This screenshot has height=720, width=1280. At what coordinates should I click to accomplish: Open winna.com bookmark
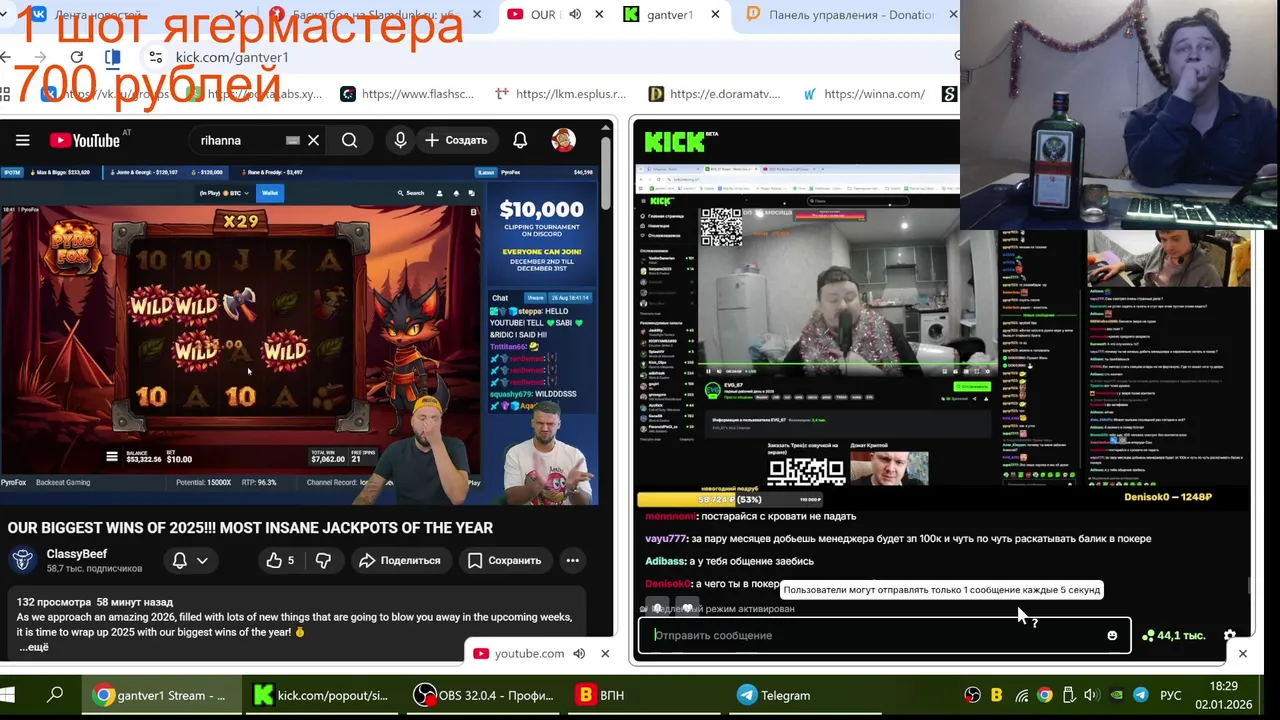[x=865, y=94]
